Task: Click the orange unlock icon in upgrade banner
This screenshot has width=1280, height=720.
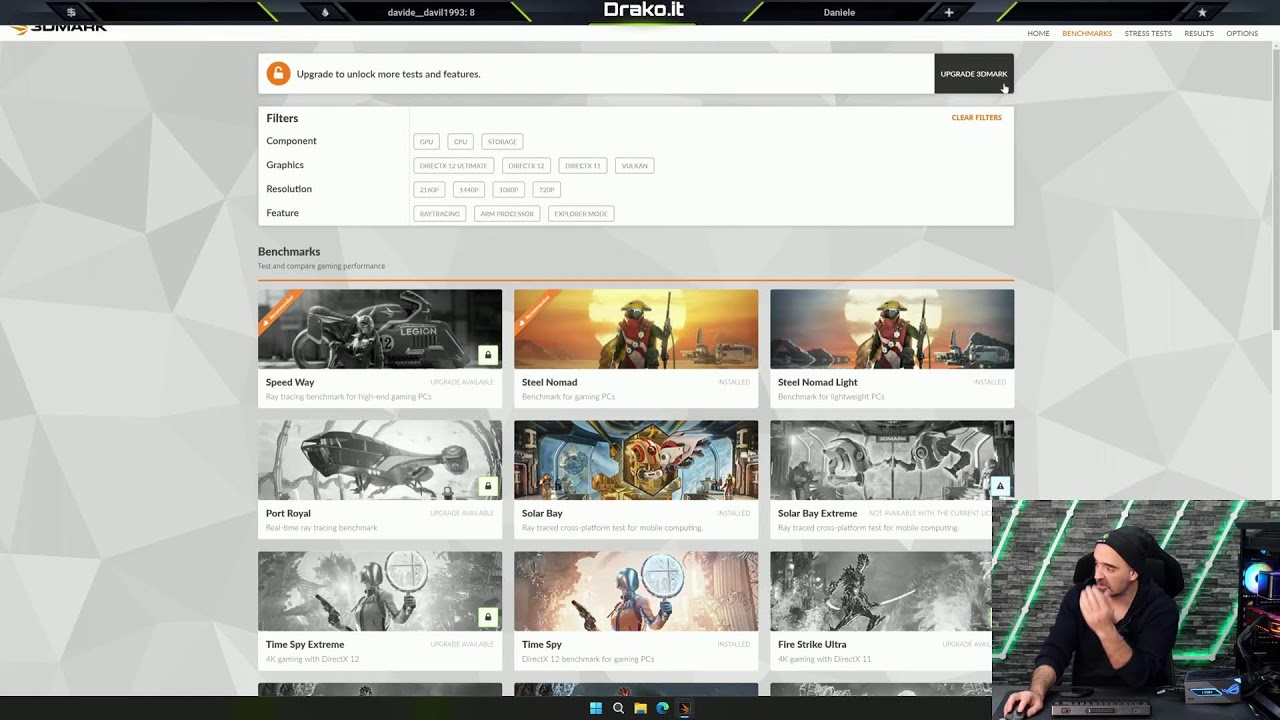Action: 278,73
